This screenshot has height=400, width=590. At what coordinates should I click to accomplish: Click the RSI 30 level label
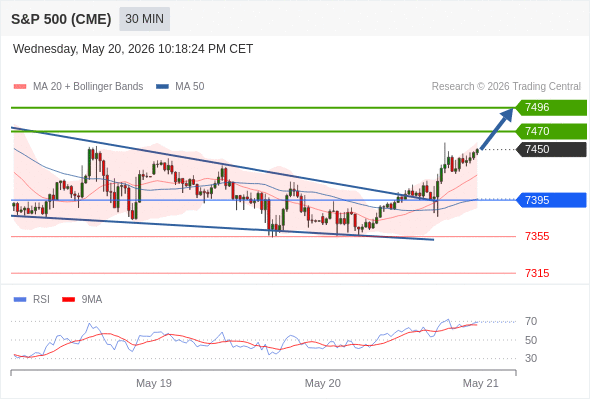click(x=531, y=358)
